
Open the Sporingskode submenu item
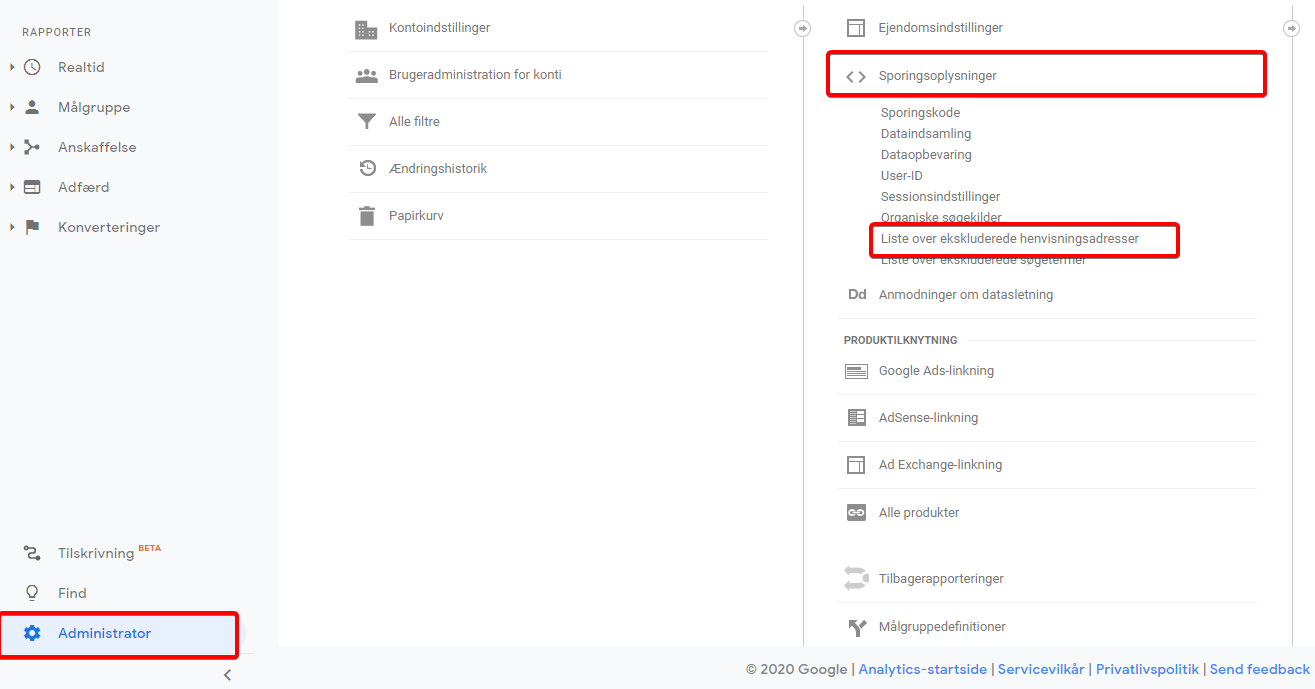click(x=920, y=113)
